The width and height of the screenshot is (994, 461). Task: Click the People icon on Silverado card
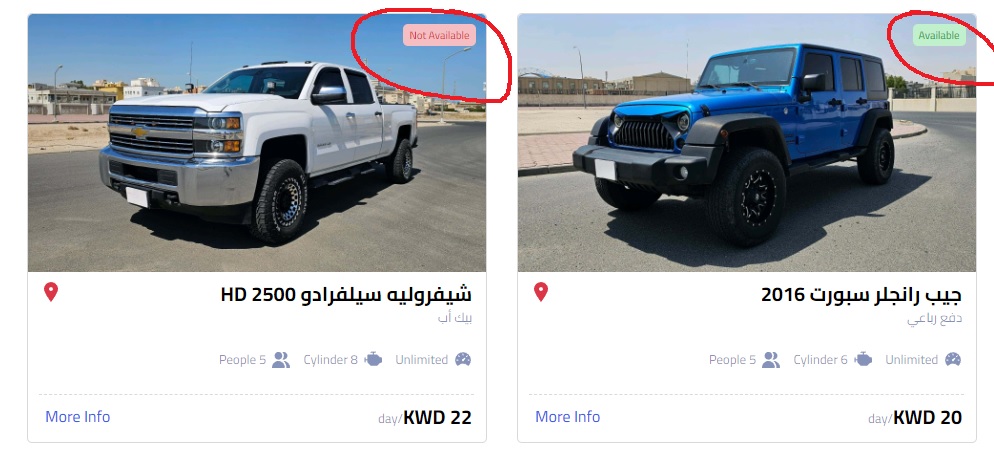click(281, 360)
